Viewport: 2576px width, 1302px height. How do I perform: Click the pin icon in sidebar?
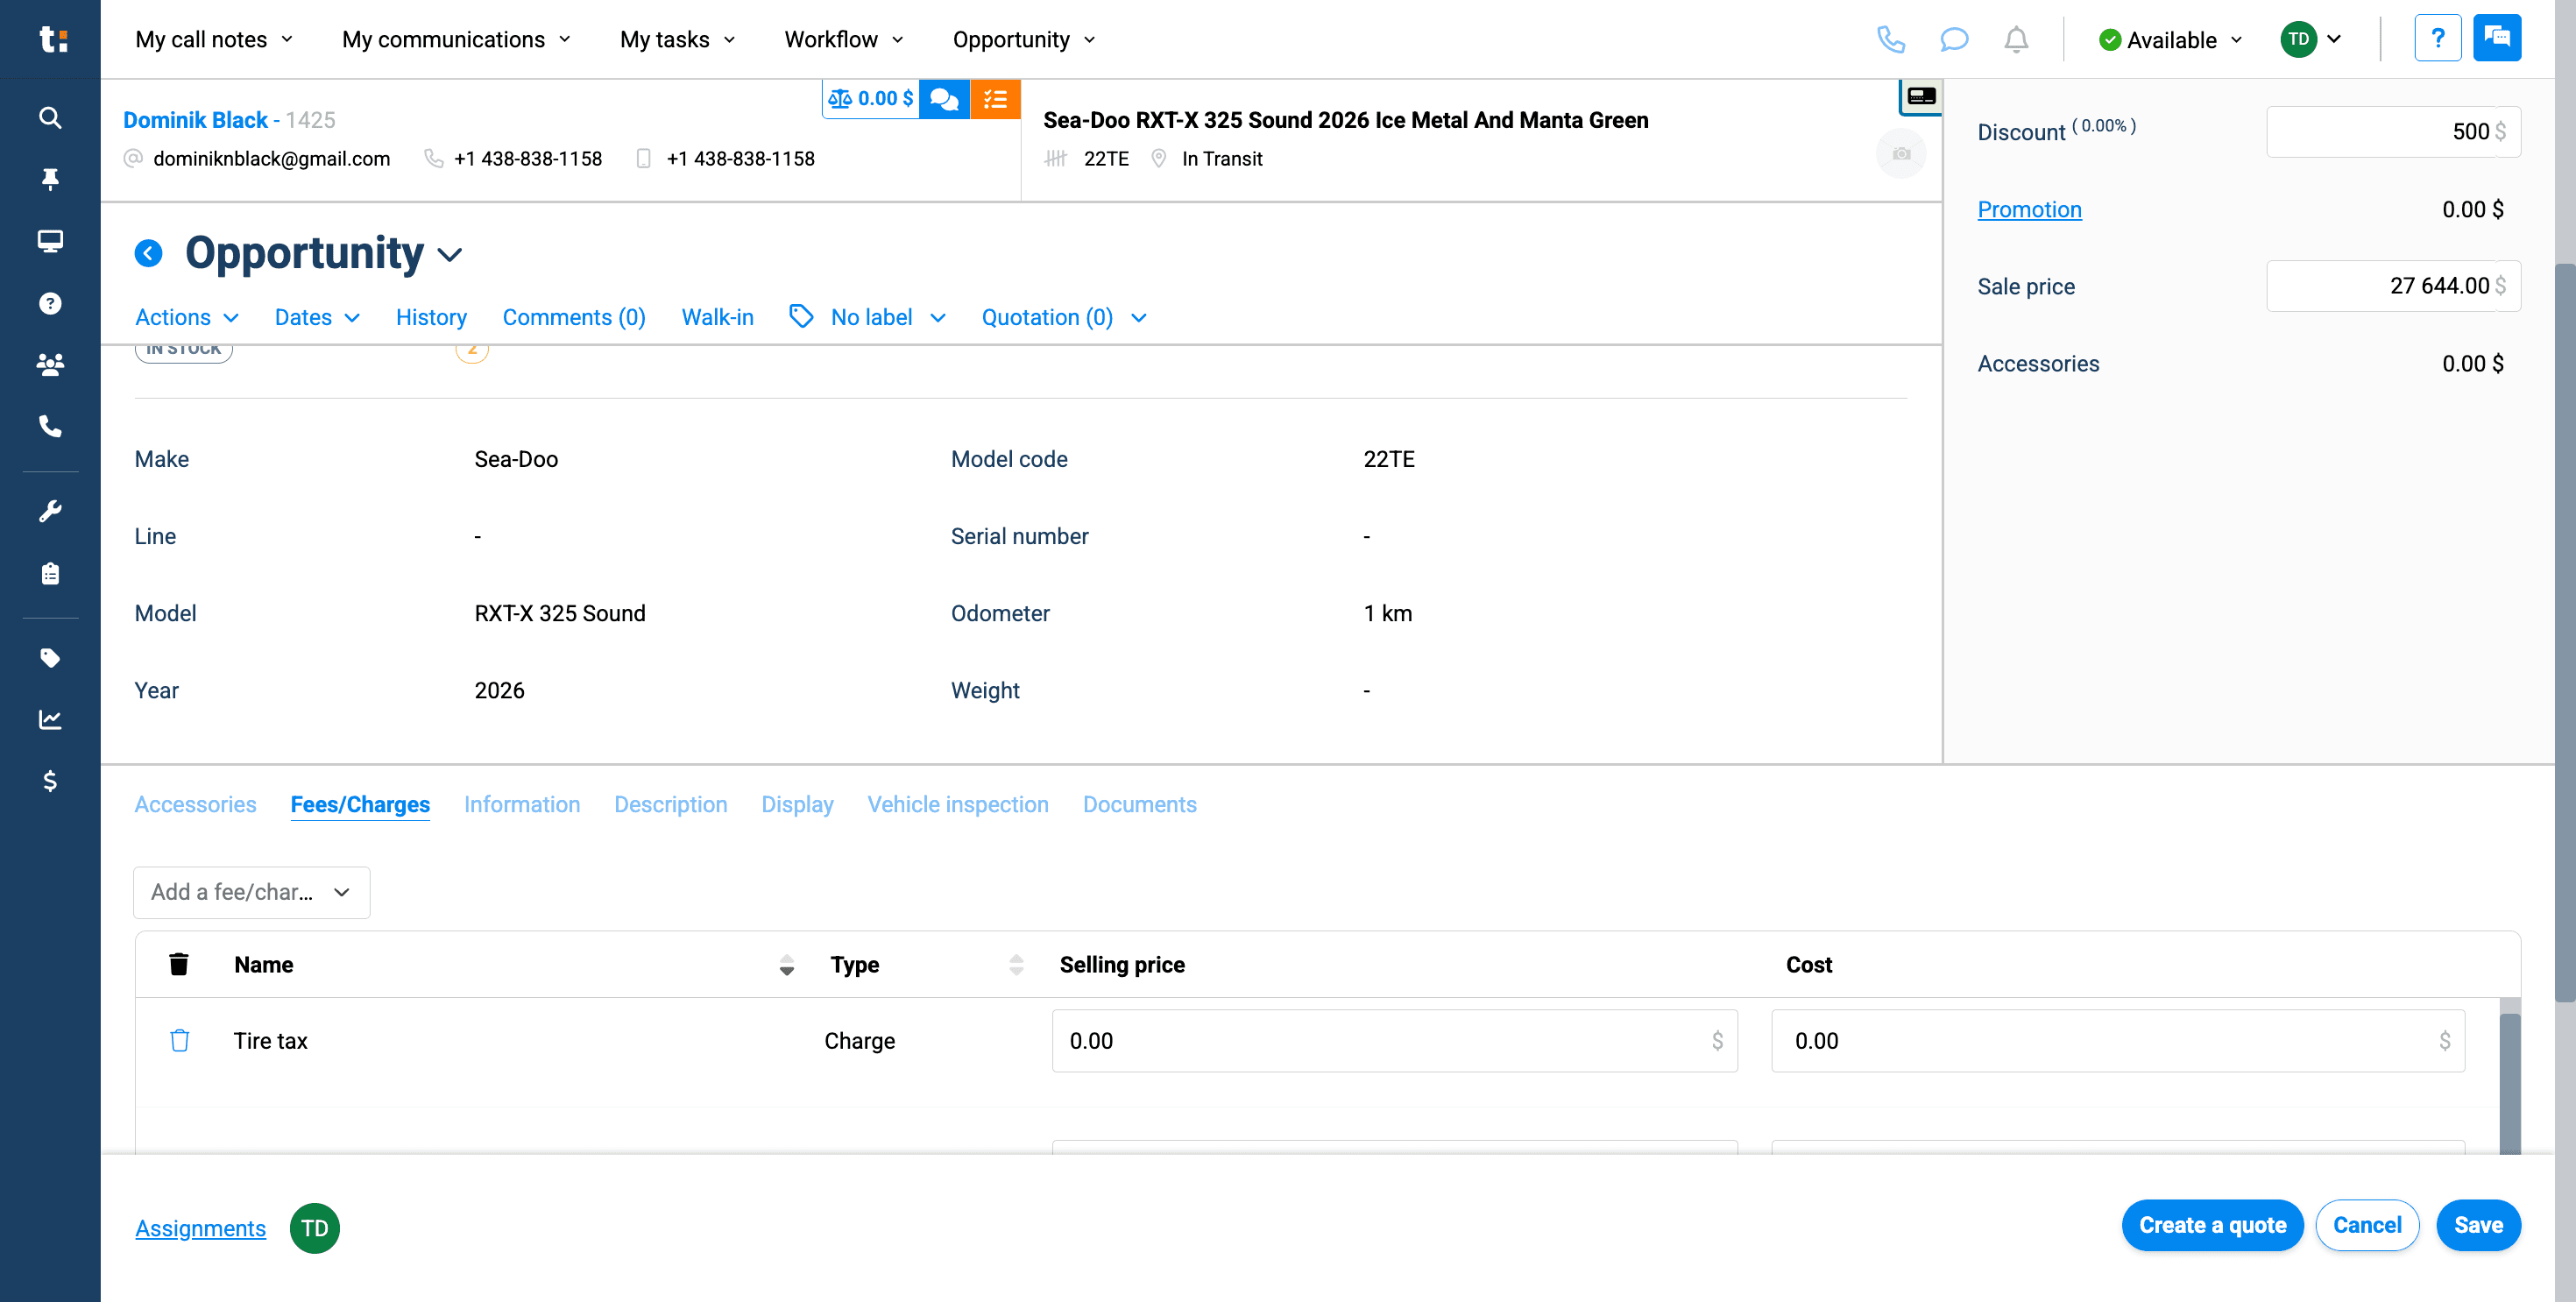(50, 180)
